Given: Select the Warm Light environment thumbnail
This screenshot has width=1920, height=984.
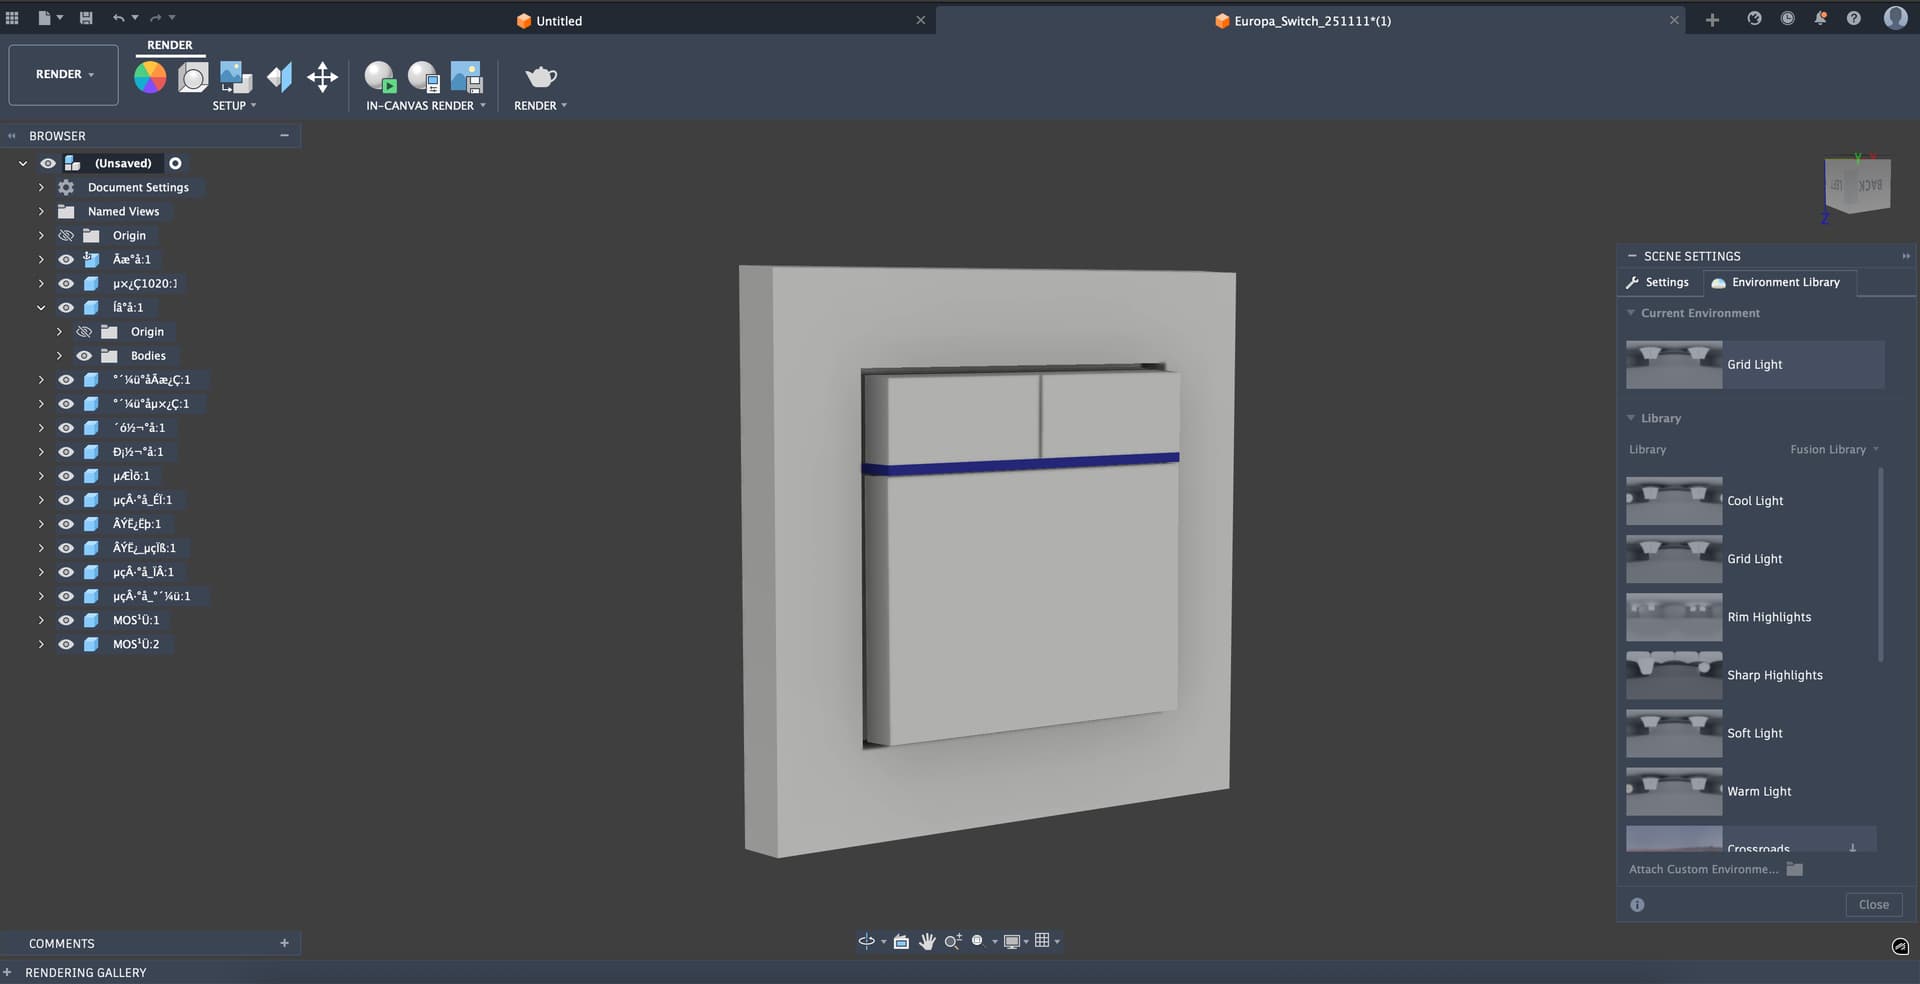Looking at the screenshot, I should pos(1673,792).
